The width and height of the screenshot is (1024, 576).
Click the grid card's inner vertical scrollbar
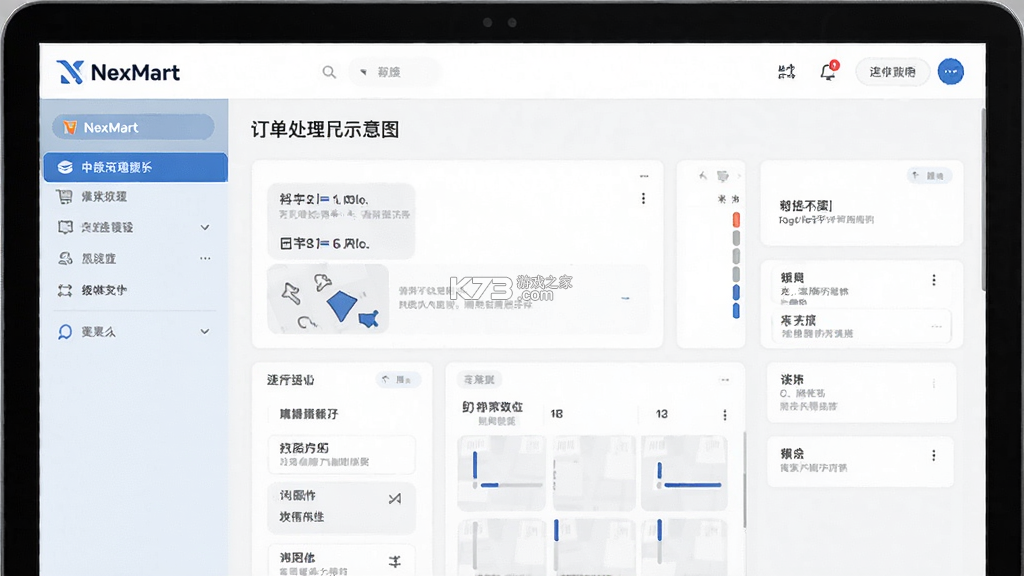coord(744,480)
